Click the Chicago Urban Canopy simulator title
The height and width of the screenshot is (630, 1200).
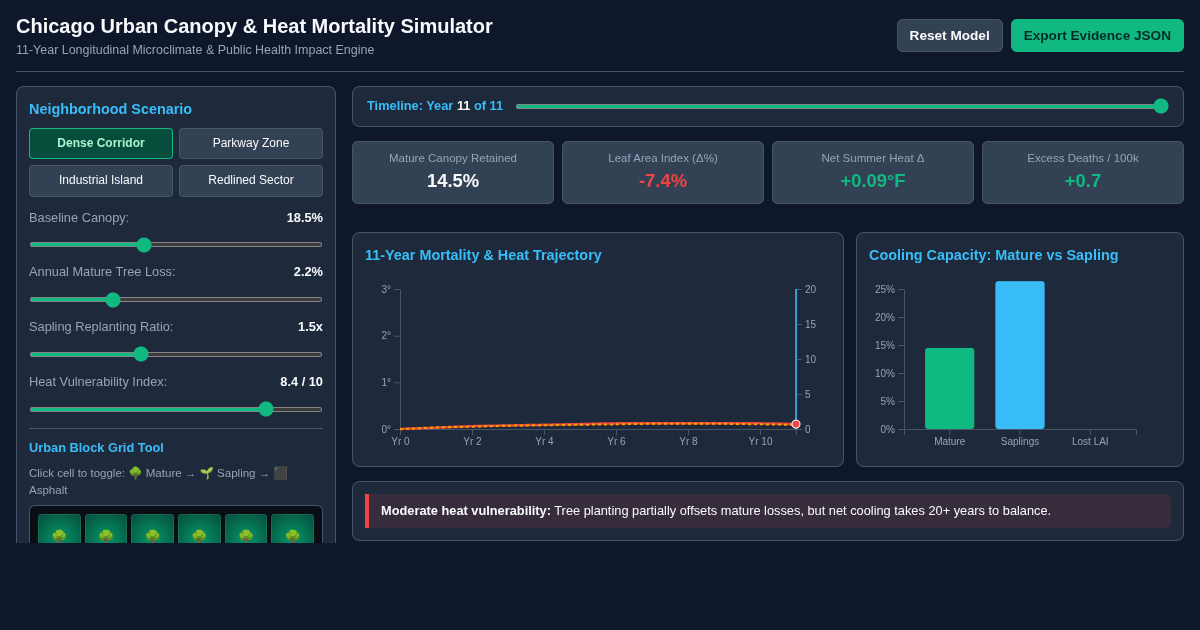pyautogui.click(x=254, y=26)
